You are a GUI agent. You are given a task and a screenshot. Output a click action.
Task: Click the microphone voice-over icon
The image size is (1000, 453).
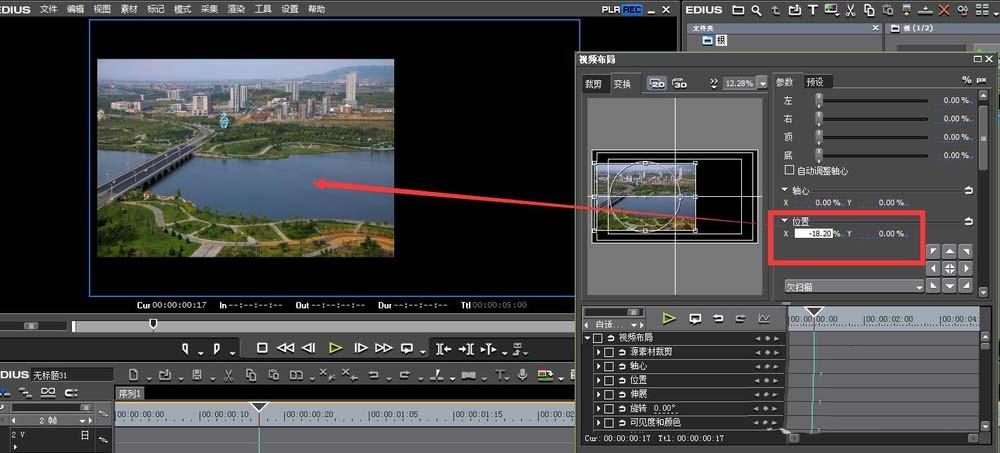click(522, 375)
